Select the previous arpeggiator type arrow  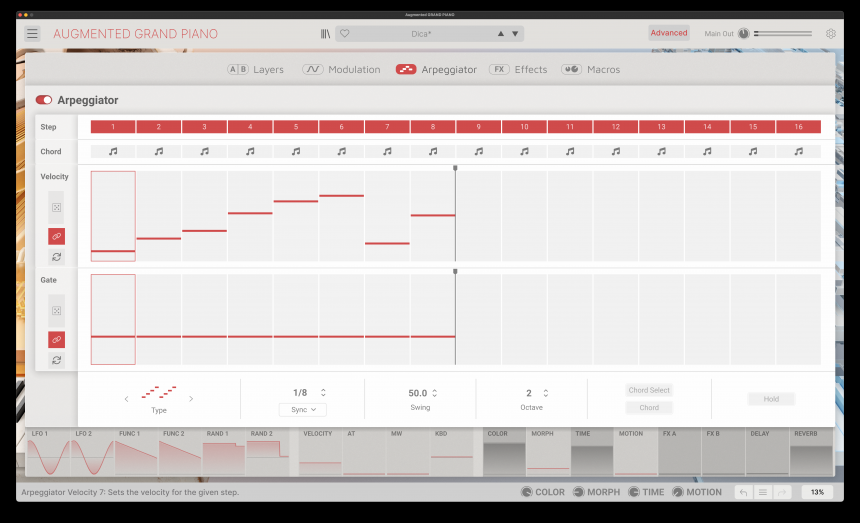pos(126,399)
